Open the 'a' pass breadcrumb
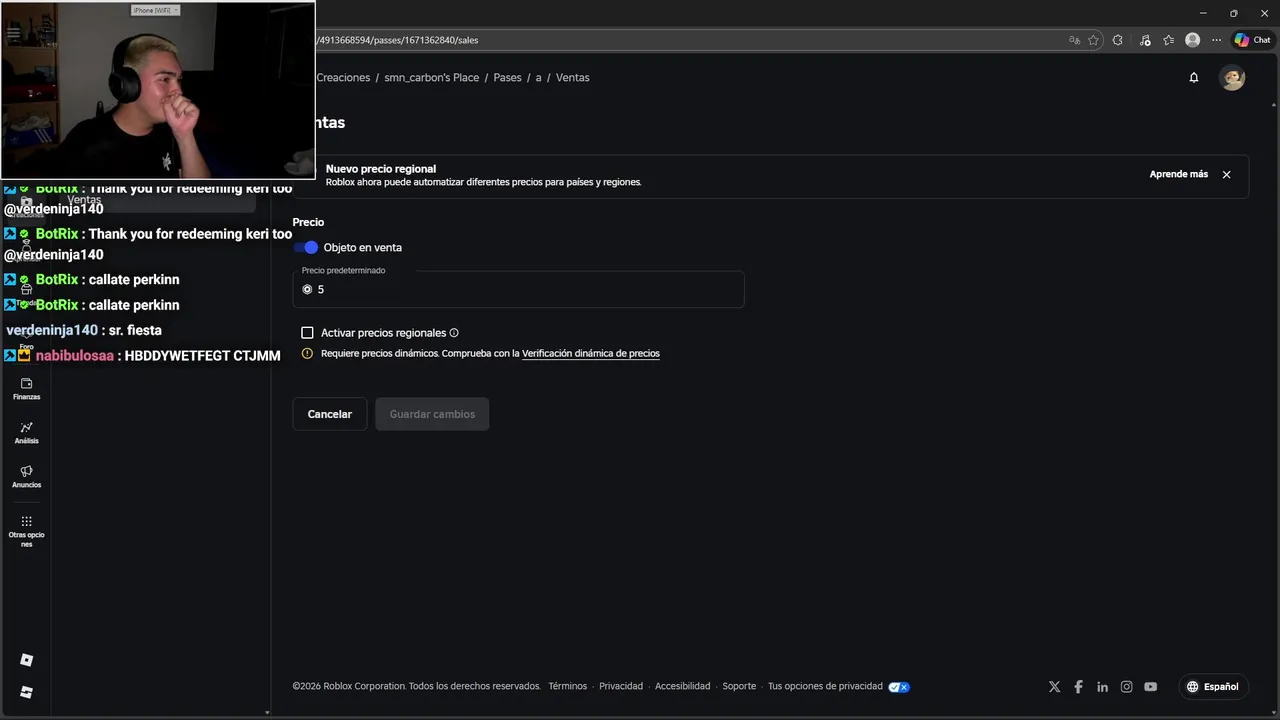This screenshot has width=1280, height=720. click(x=538, y=77)
